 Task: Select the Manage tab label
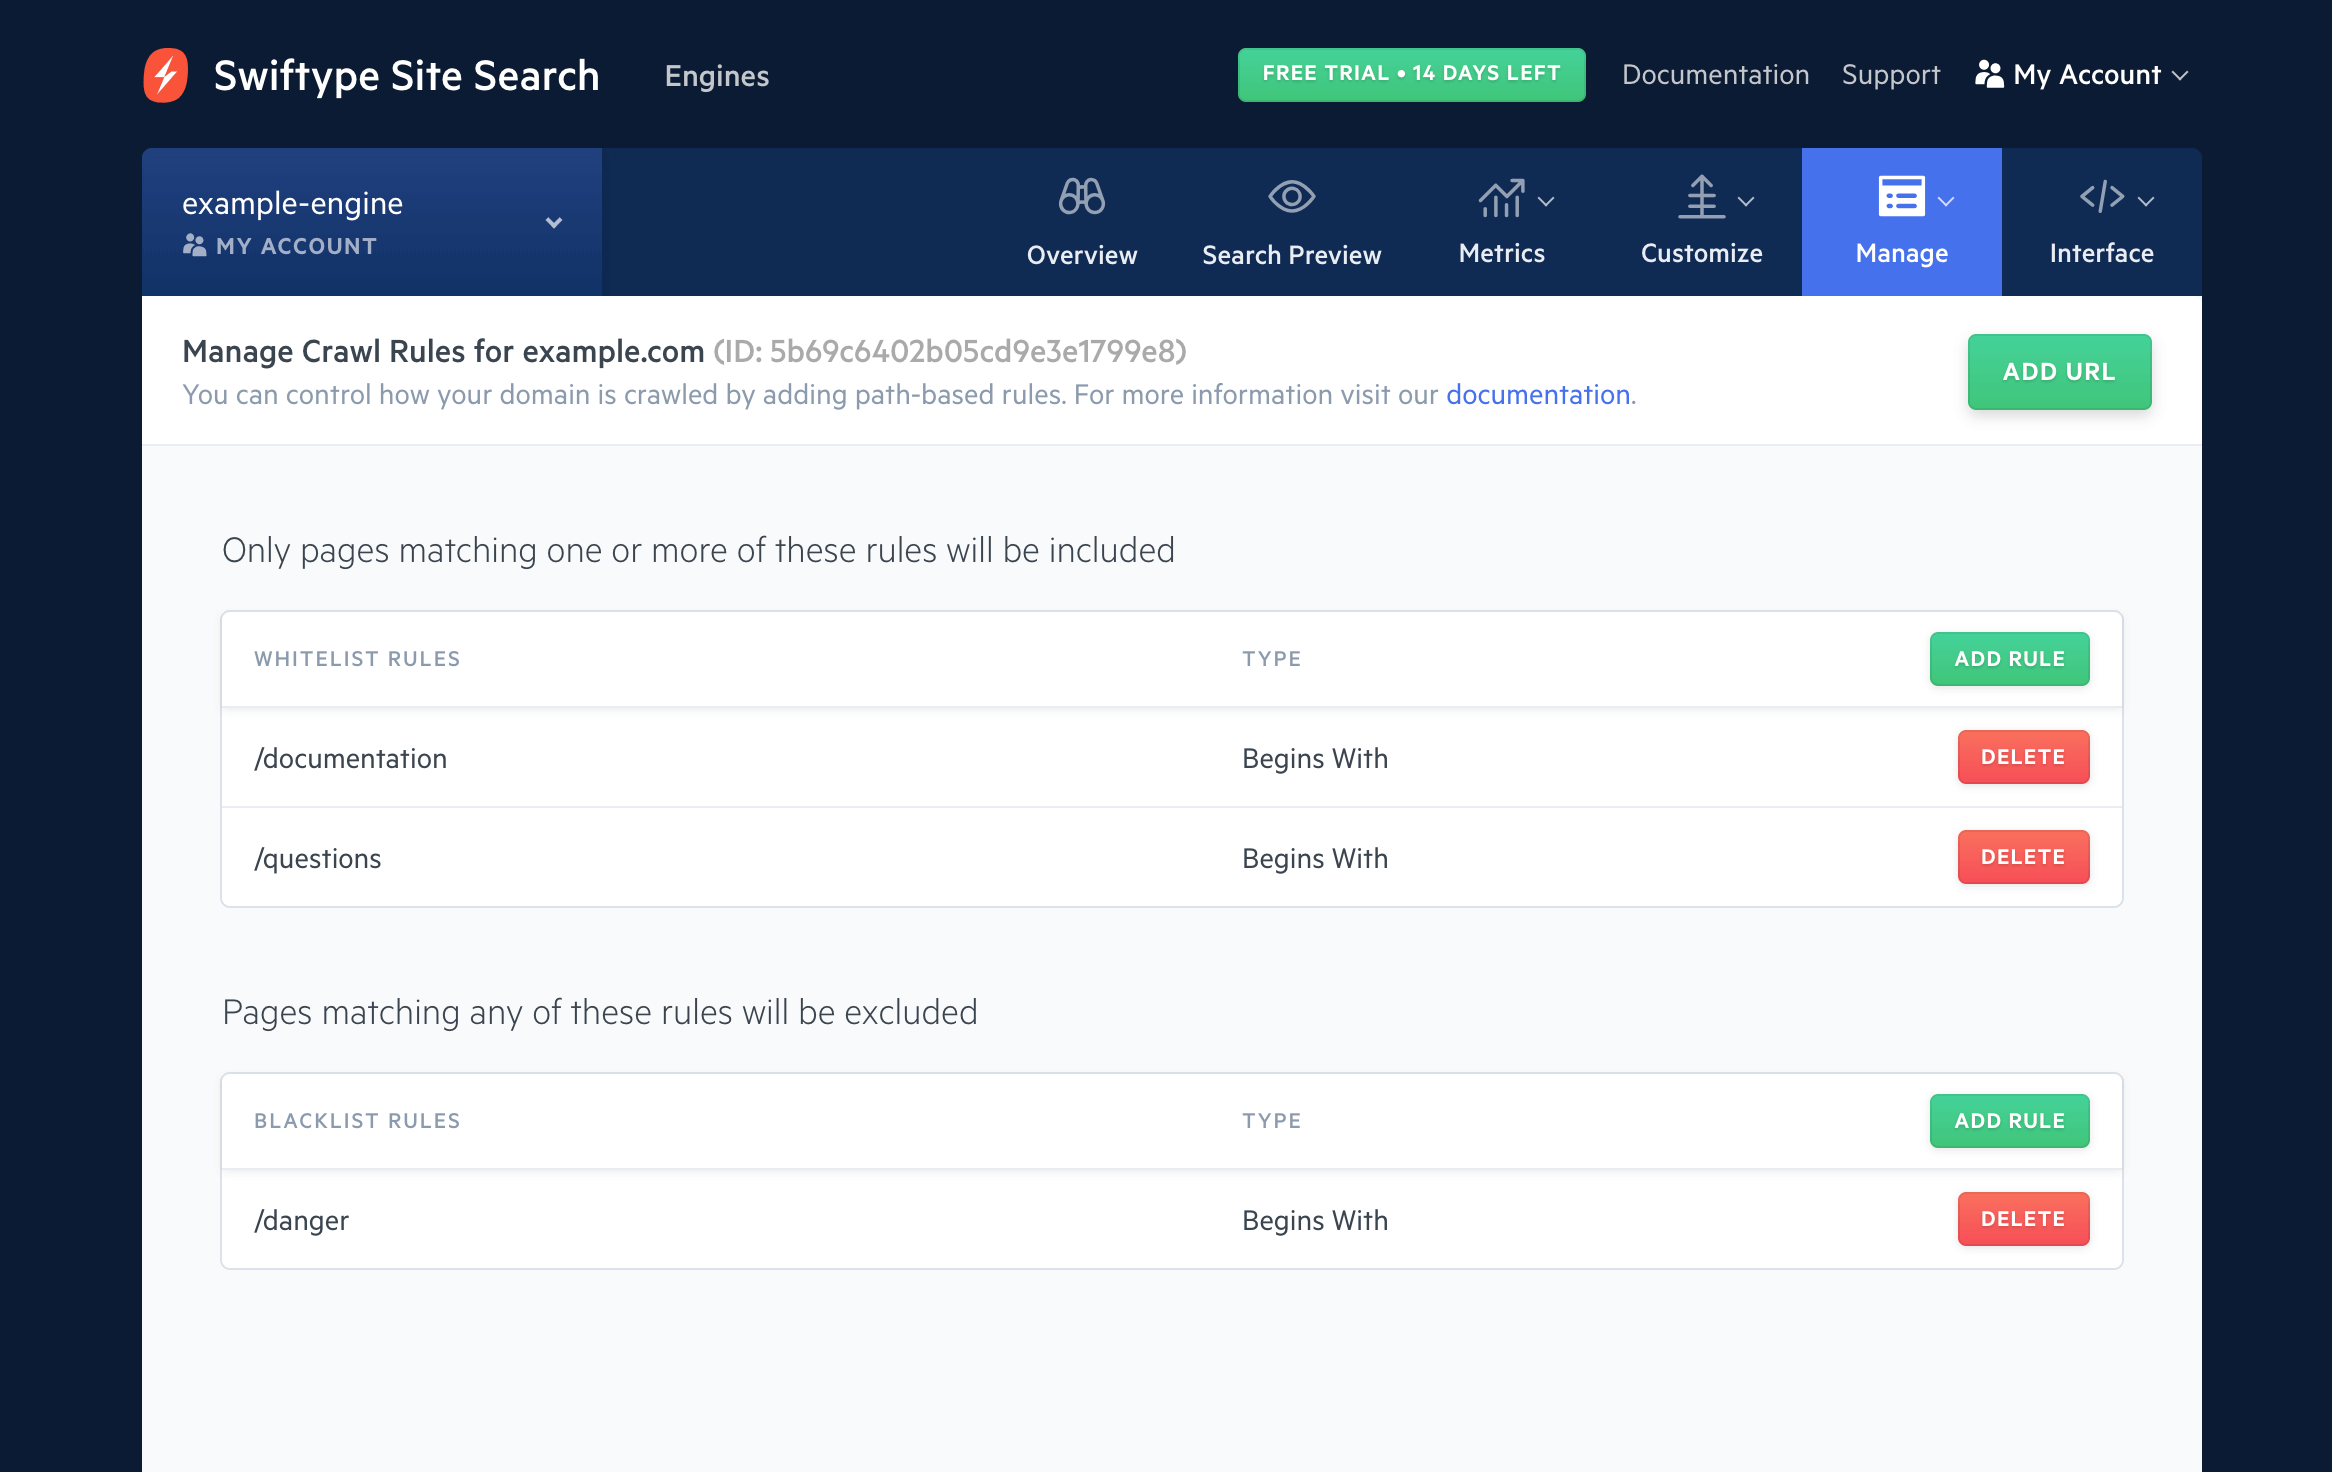[1901, 254]
